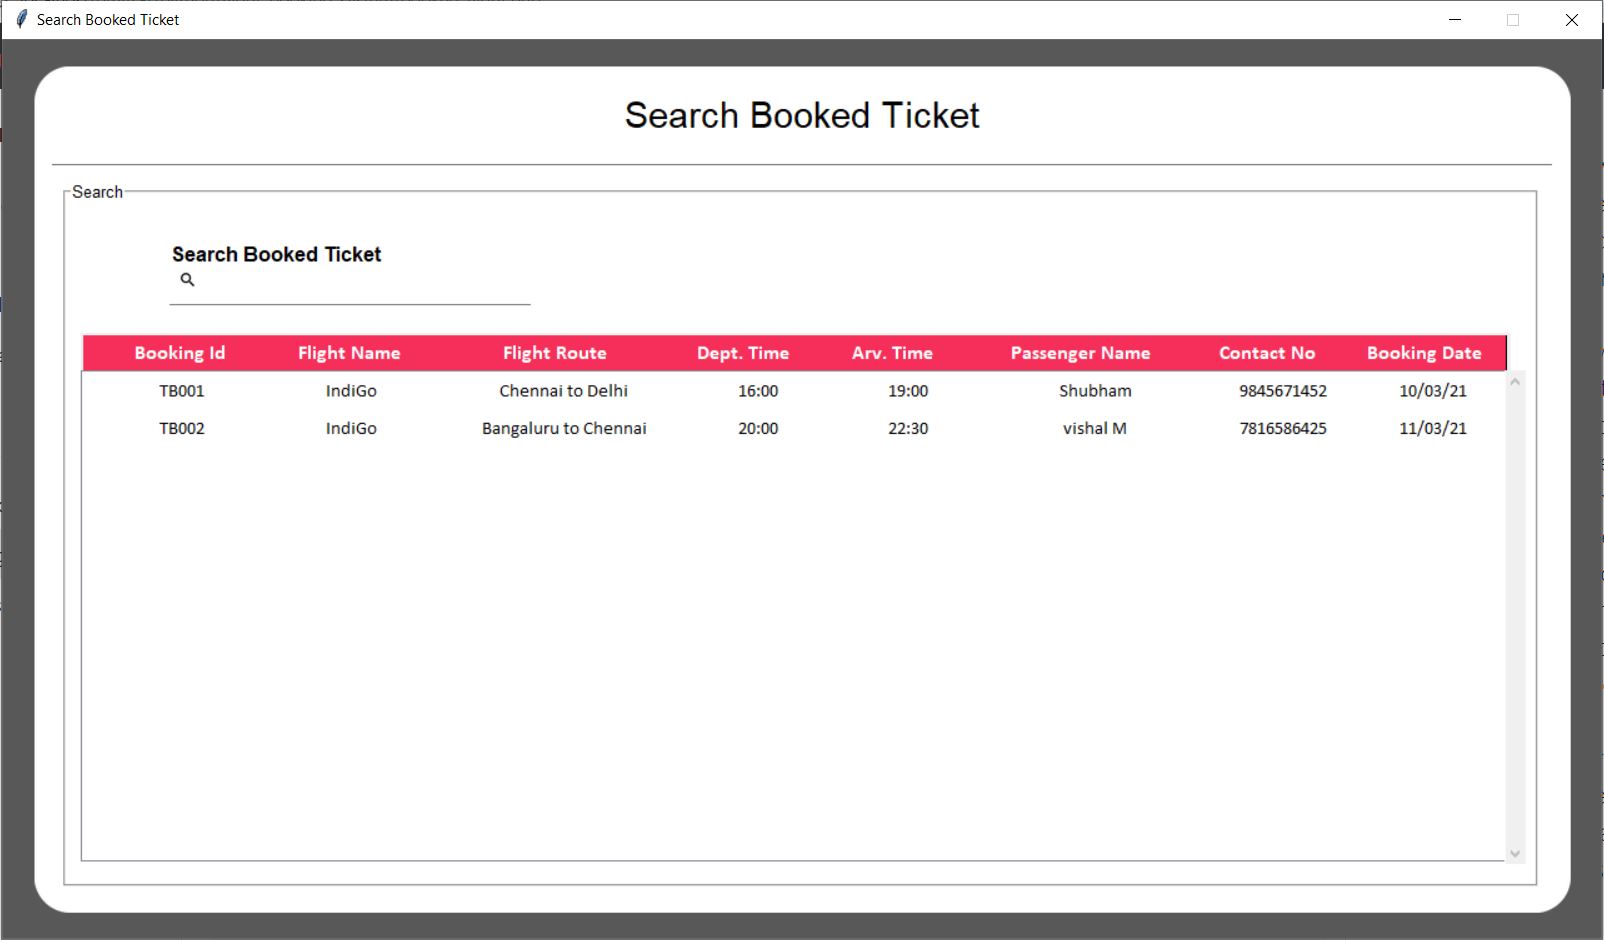Select passenger Shubham in the table
Image resolution: width=1604 pixels, height=940 pixels.
(x=1095, y=391)
